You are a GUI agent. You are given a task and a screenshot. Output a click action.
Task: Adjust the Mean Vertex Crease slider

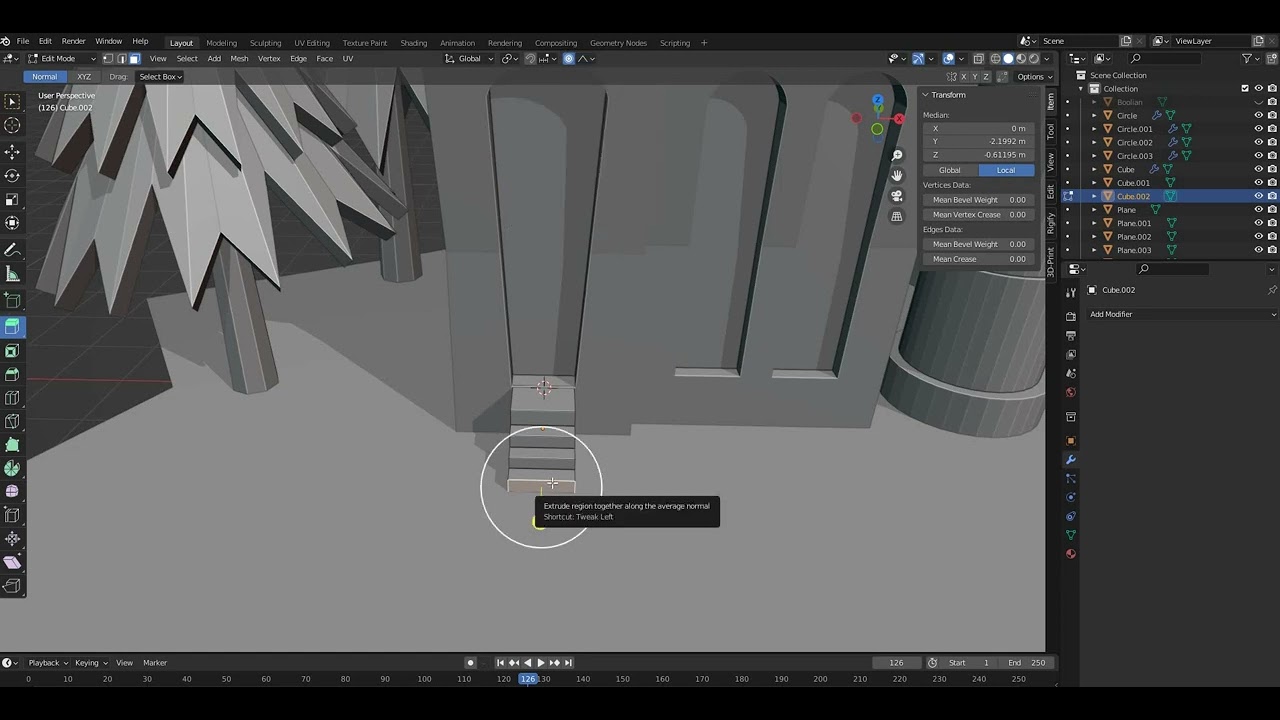[979, 214]
